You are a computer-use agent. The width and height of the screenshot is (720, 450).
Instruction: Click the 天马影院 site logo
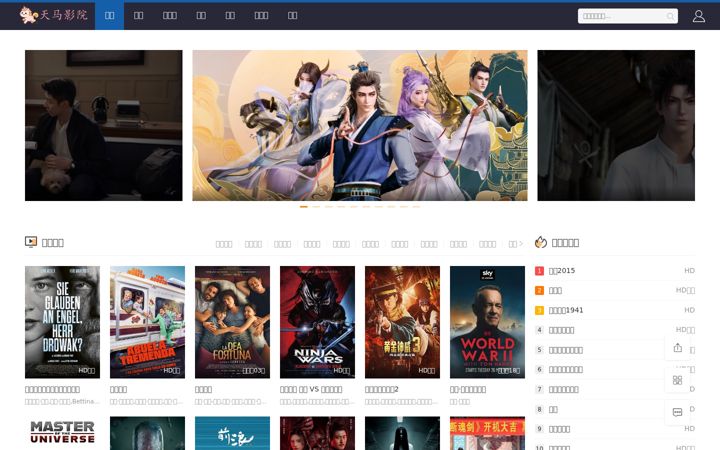tap(53, 15)
